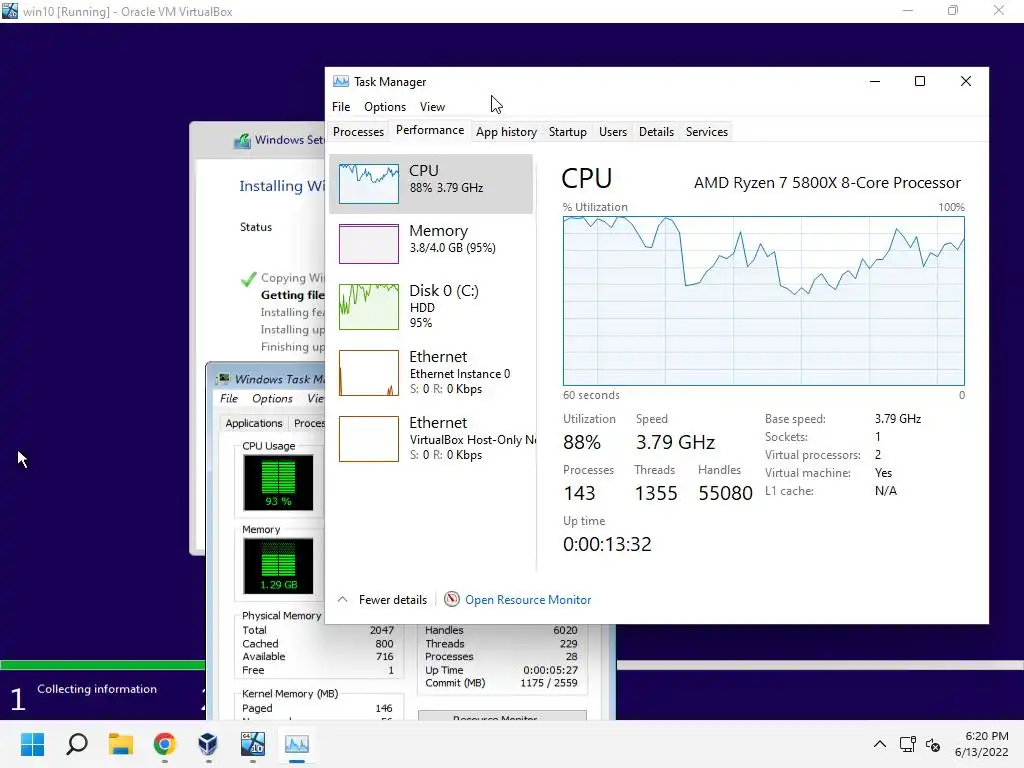Screen dimensions: 1024x768
Task: Click the Windows Setup window icon
Action: [x=242, y=140]
